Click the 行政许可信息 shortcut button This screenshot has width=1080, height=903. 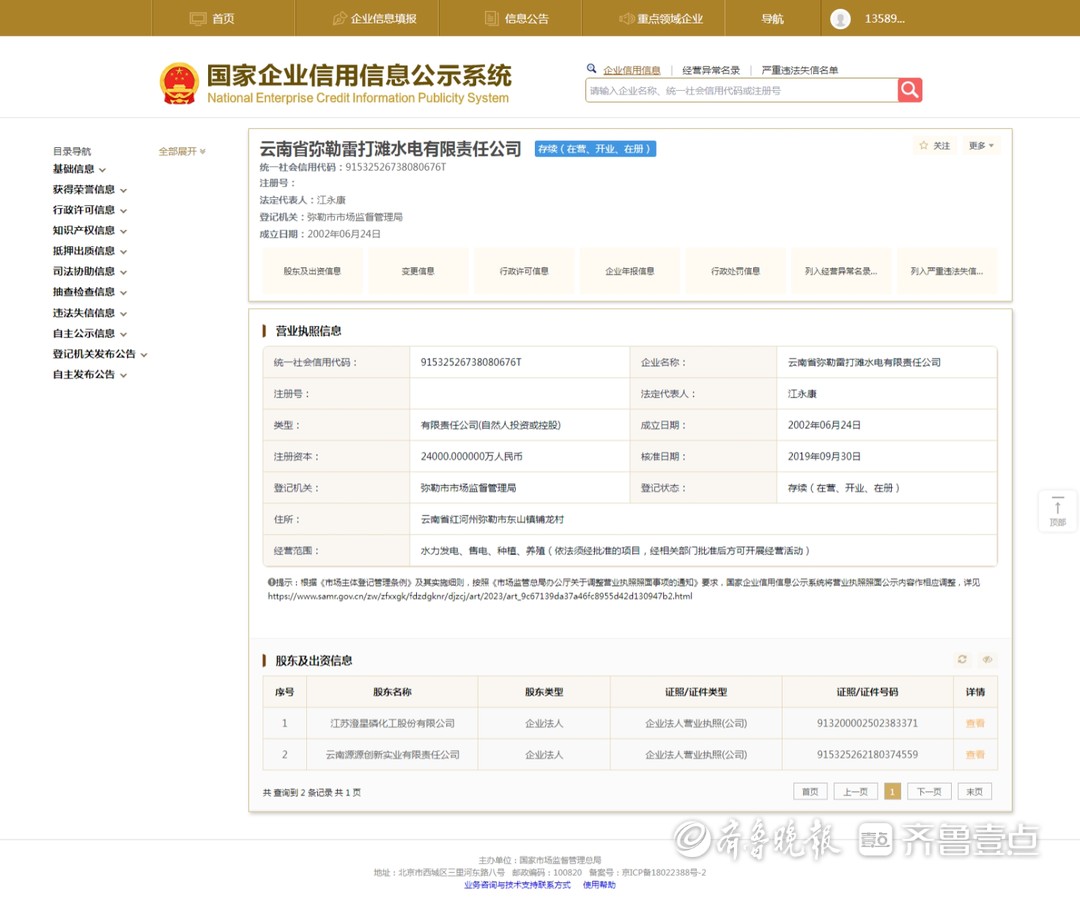click(x=524, y=271)
